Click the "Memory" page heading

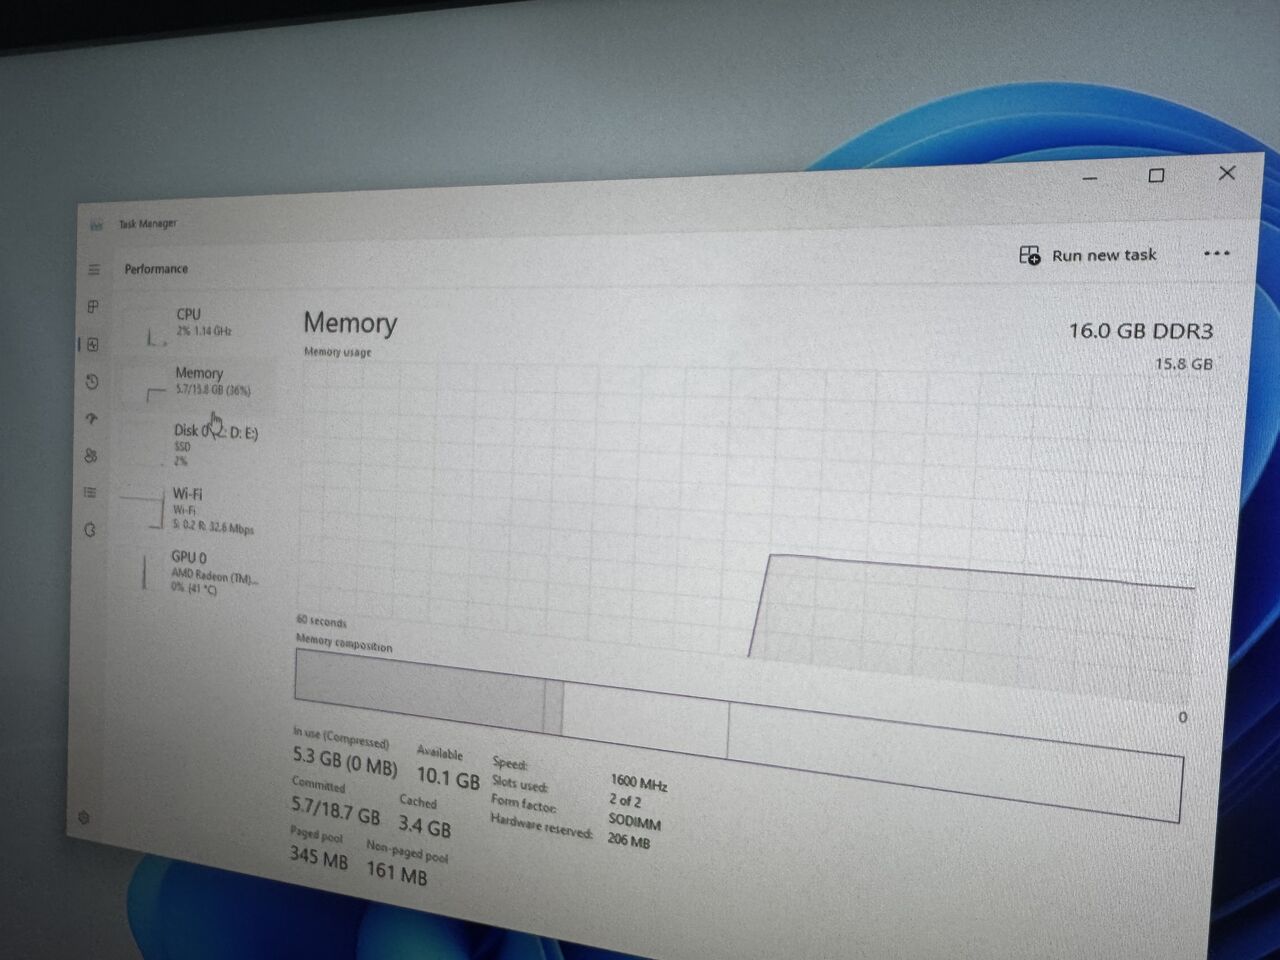click(350, 323)
